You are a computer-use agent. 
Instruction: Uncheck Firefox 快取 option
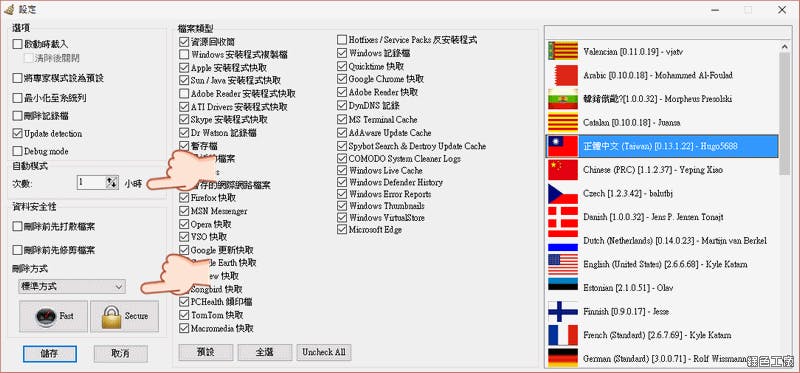(x=184, y=197)
